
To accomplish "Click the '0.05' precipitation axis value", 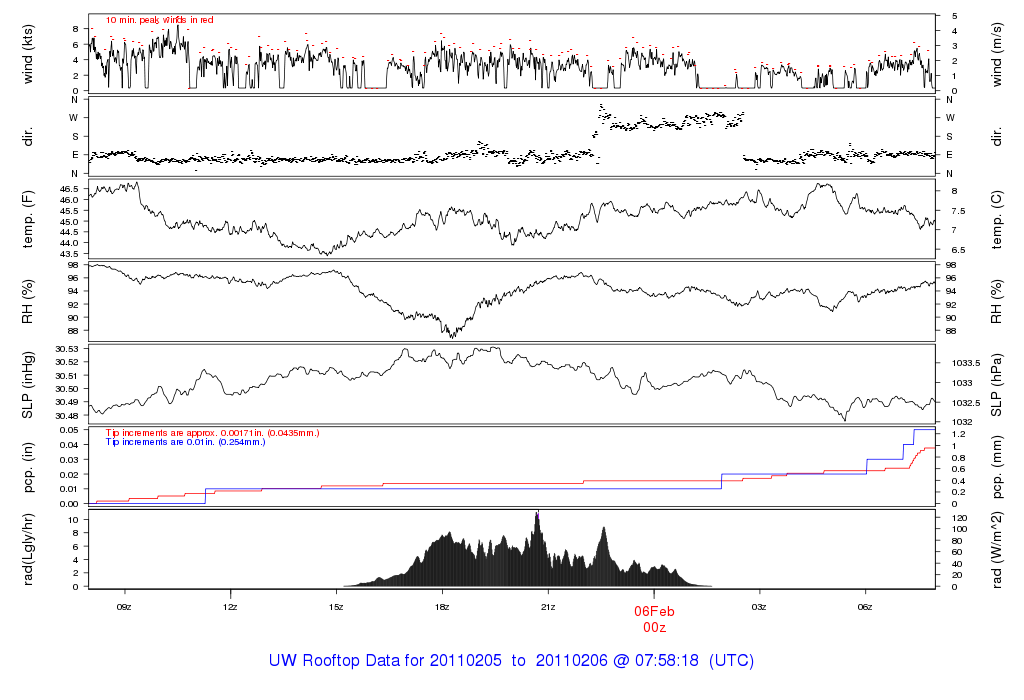I will 69,430.
